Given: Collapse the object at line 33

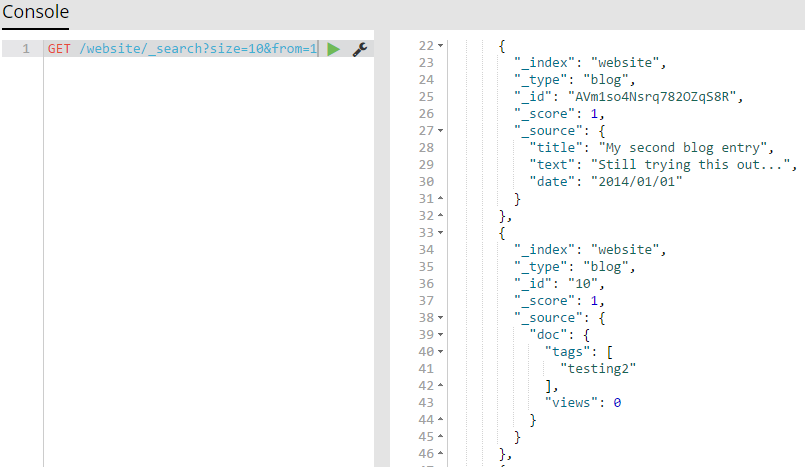Looking at the screenshot, I should [x=440, y=232].
